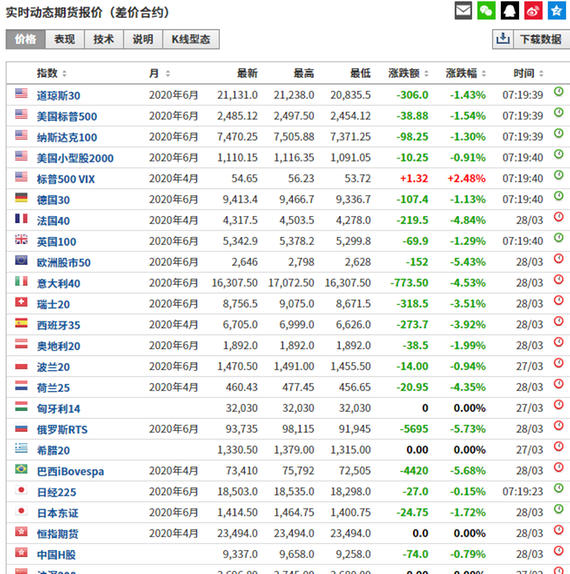The height and width of the screenshot is (574, 570).
Task: Open the 荷兰25 index link
Action: coord(53,388)
